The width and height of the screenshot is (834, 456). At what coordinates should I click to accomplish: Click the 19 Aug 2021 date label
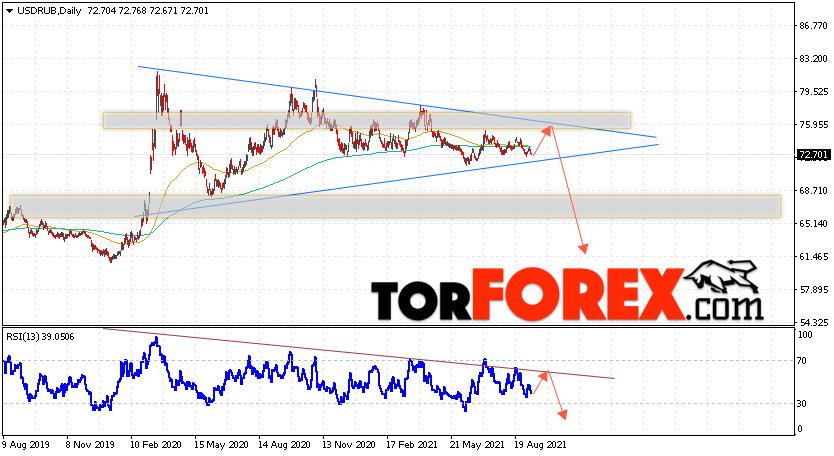[x=540, y=444]
